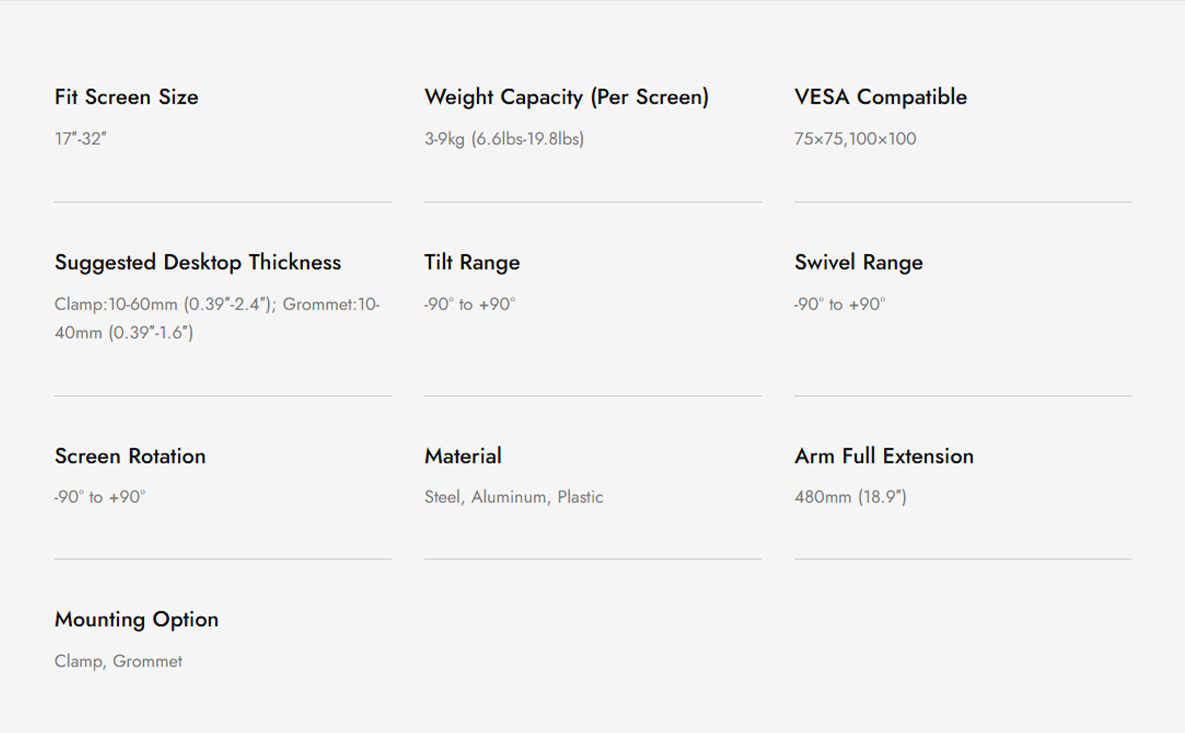
Task: Select the Steel, Aluminum, Plastic text
Action: coord(514,496)
